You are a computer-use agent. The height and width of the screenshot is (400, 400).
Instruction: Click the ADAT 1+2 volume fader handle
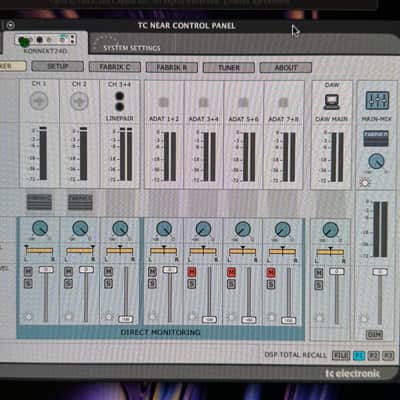tap(170, 270)
